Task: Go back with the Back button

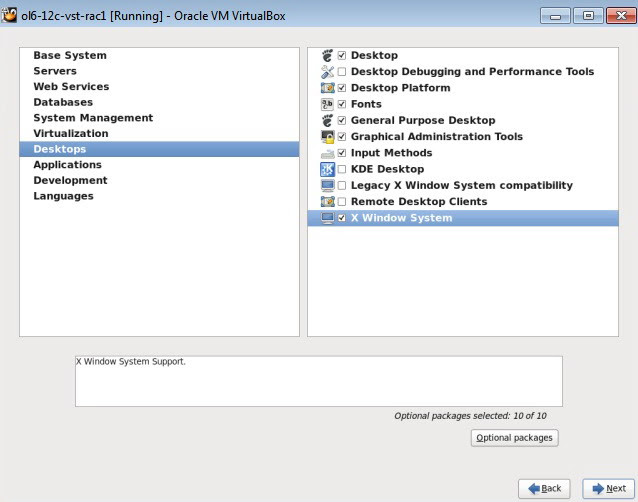Action: pos(544,489)
